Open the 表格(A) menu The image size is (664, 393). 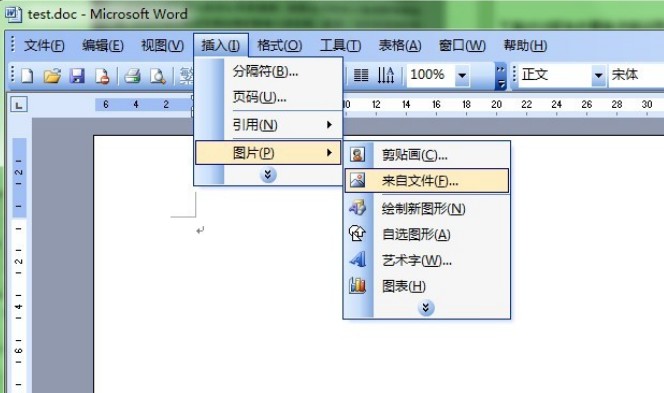tap(400, 45)
